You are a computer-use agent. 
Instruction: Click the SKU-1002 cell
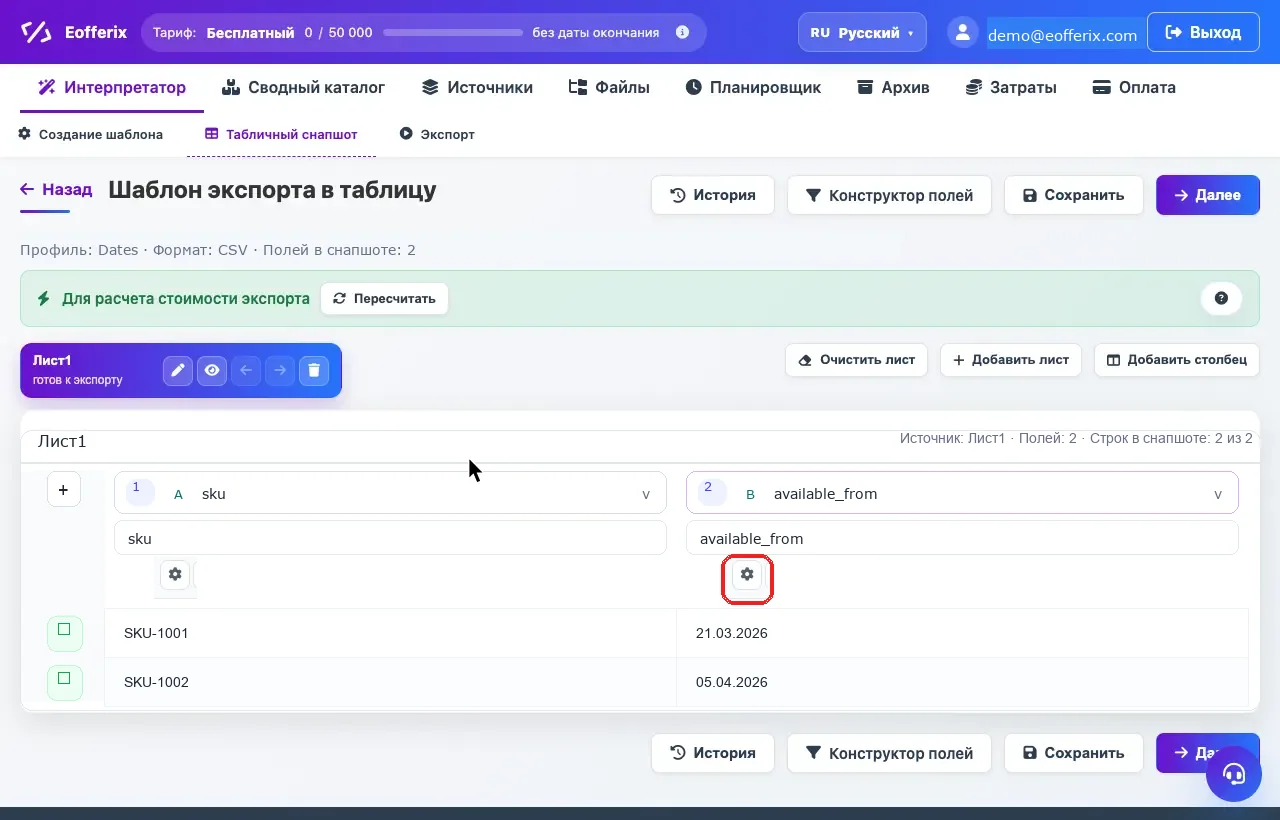pos(390,682)
